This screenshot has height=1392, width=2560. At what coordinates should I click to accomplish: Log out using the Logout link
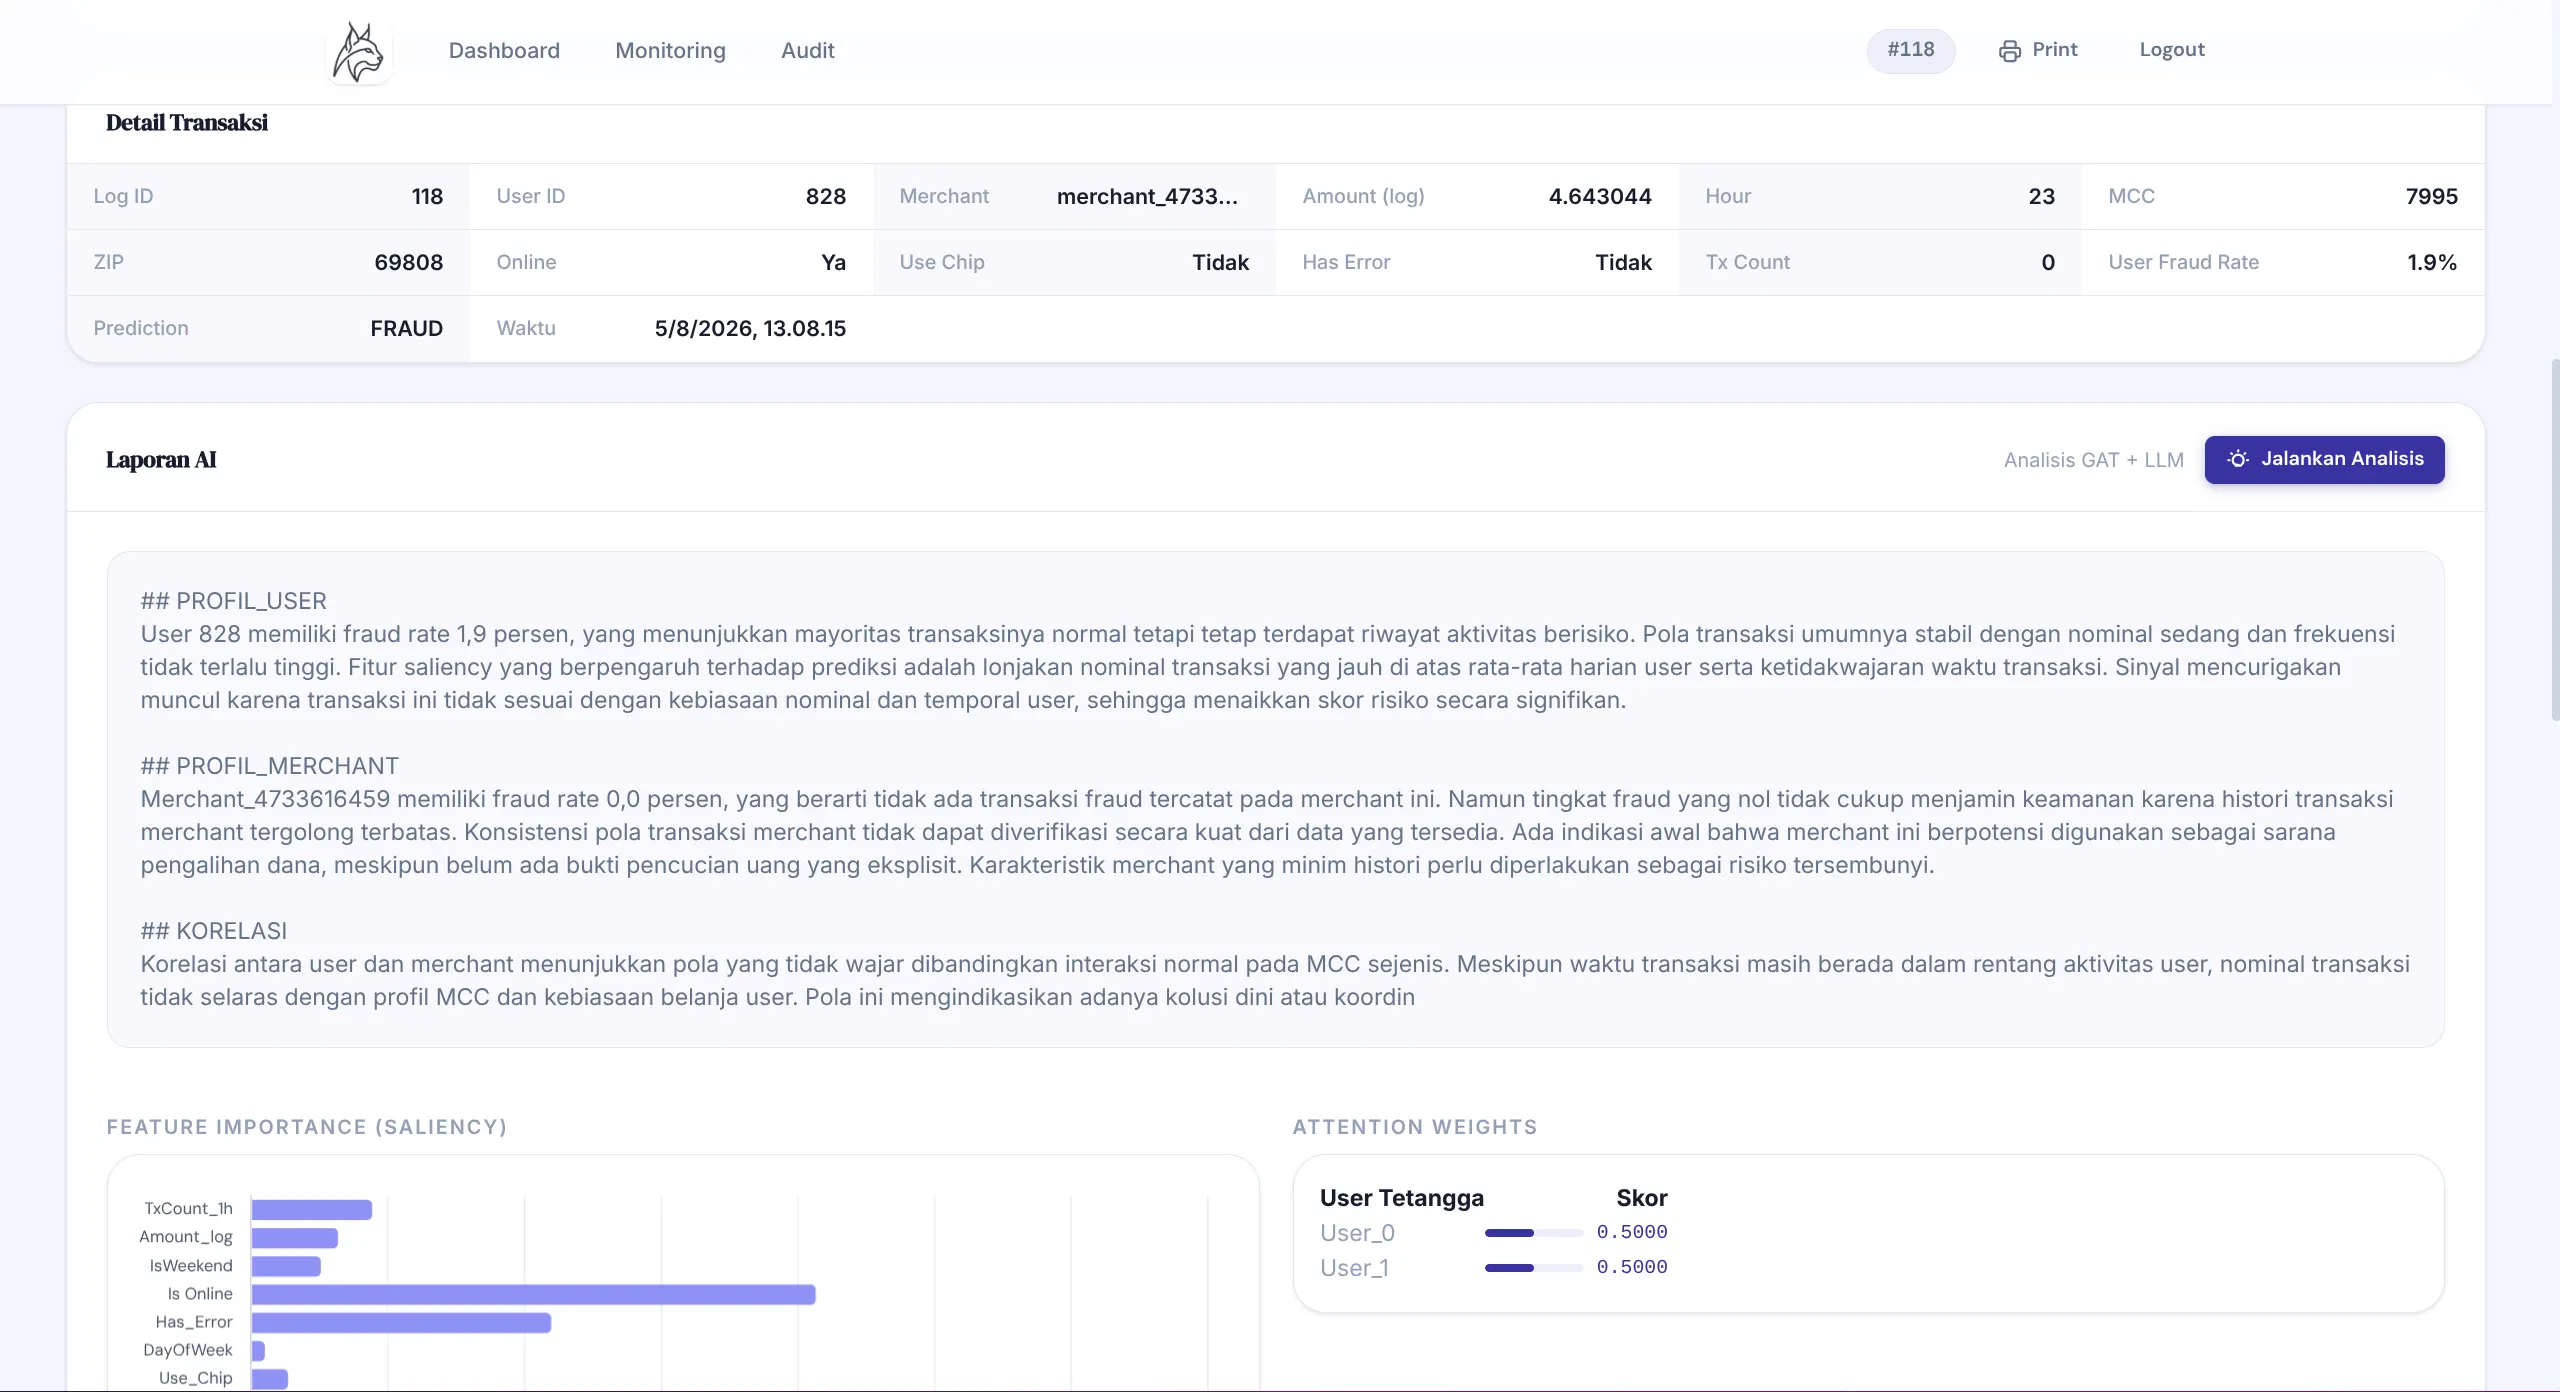point(2172,50)
